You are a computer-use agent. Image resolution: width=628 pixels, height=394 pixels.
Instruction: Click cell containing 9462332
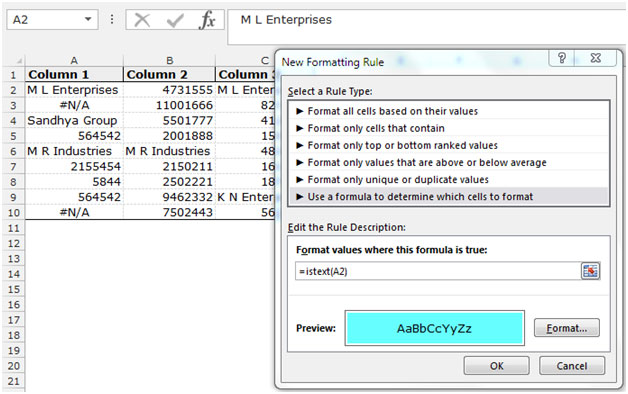click(x=169, y=197)
